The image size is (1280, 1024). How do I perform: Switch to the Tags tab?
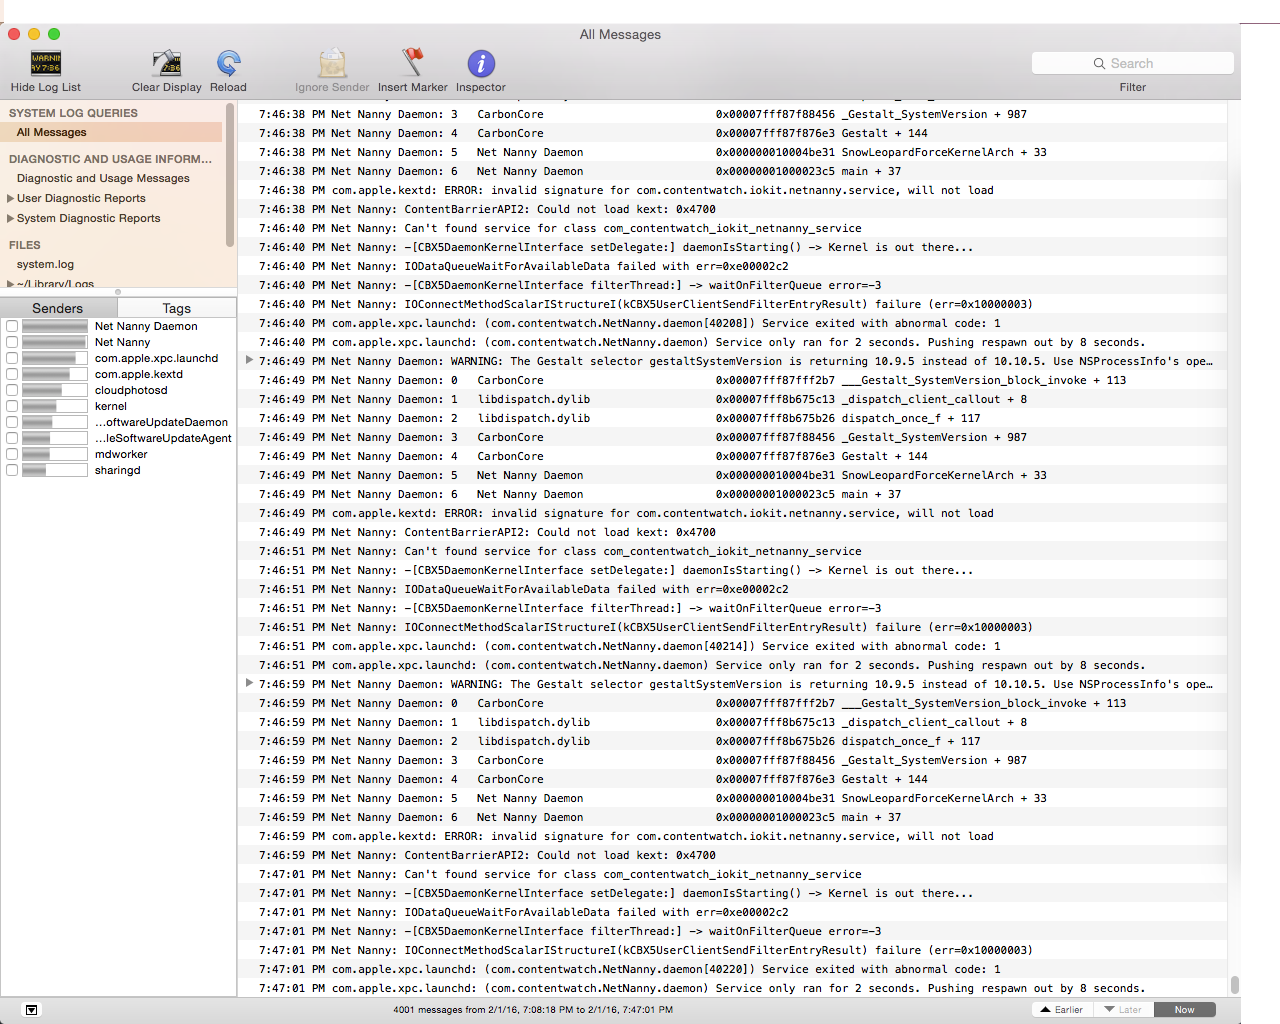[177, 308]
